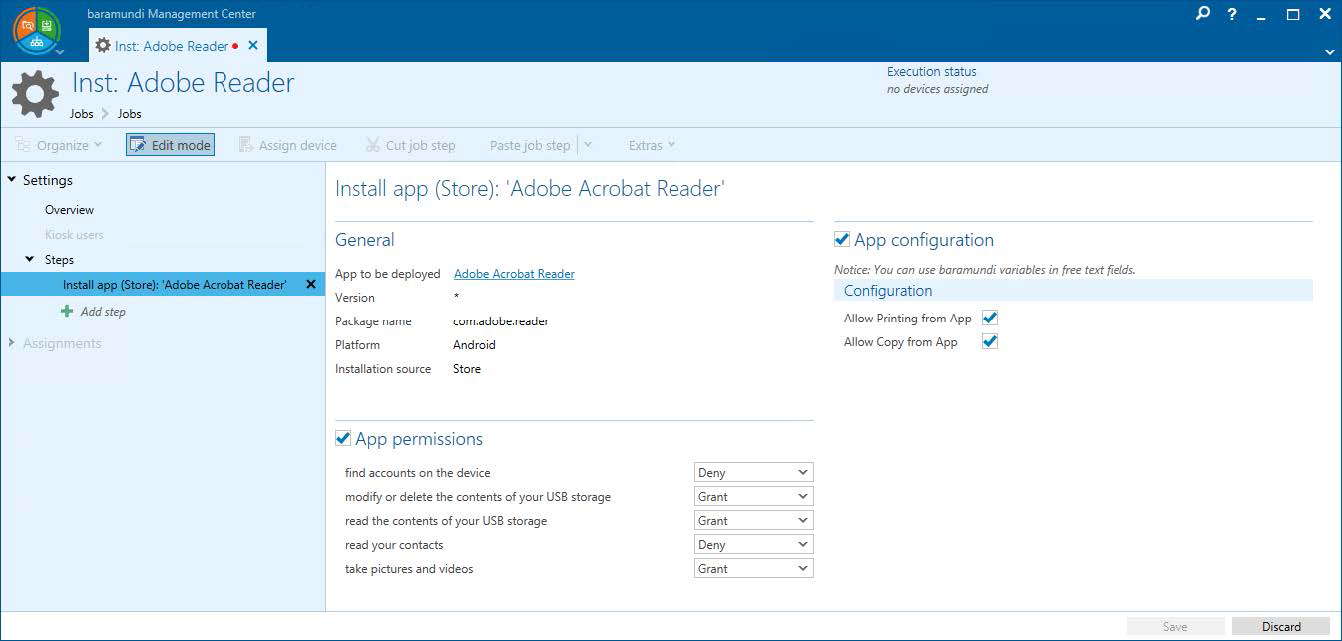Open Paste job step dropdown arrow
This screenshot has height=641, width=1342.
(588, 145)
